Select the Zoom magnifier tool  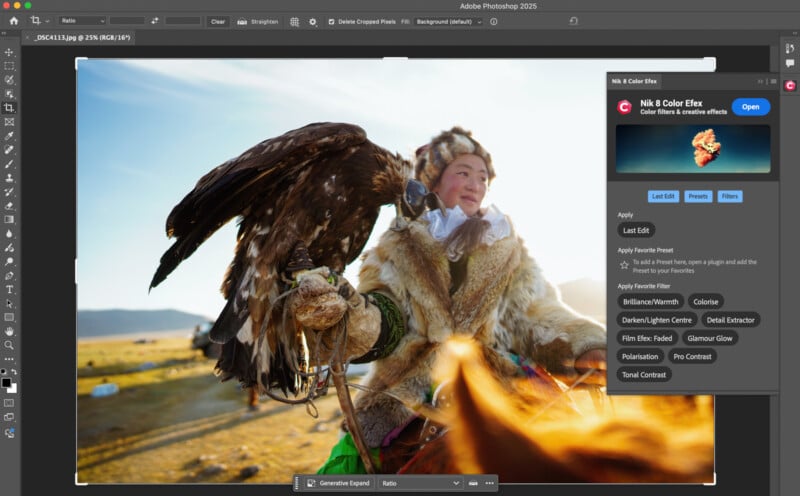[9, 345]
